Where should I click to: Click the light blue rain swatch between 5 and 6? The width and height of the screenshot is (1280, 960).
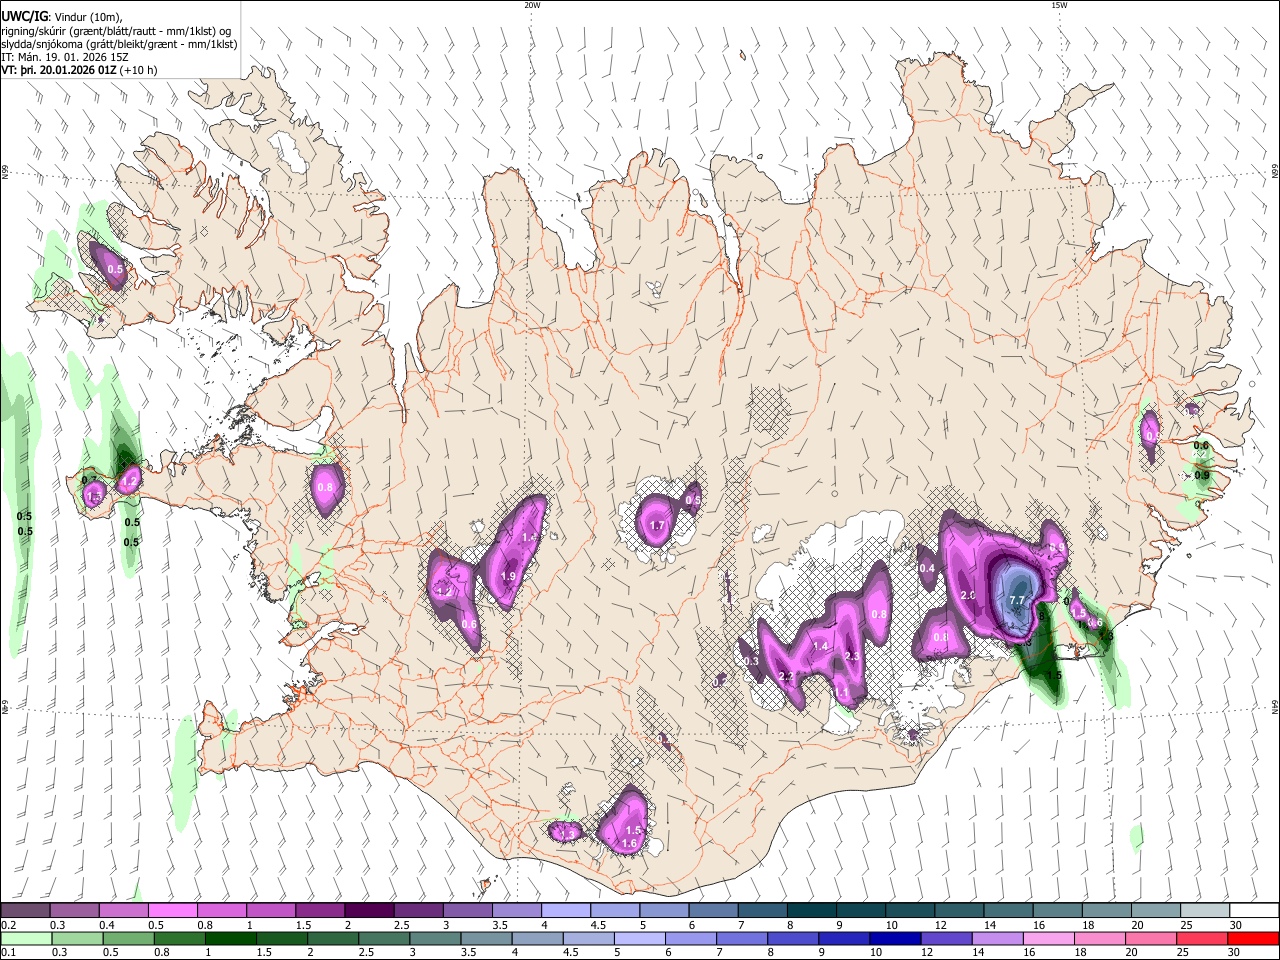[639, 938]
